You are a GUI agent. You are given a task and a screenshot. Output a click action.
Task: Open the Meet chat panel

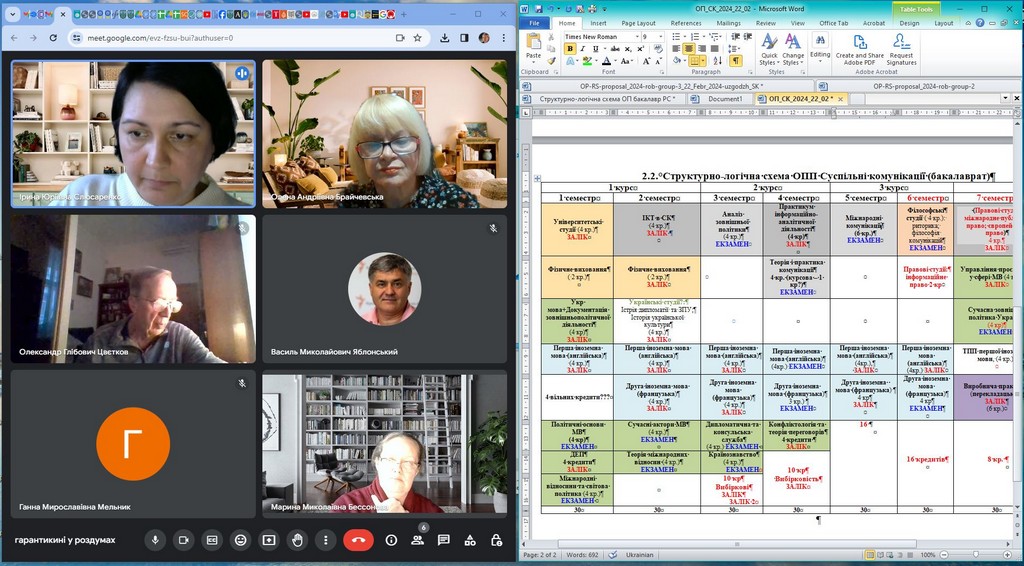click(443, 540)
